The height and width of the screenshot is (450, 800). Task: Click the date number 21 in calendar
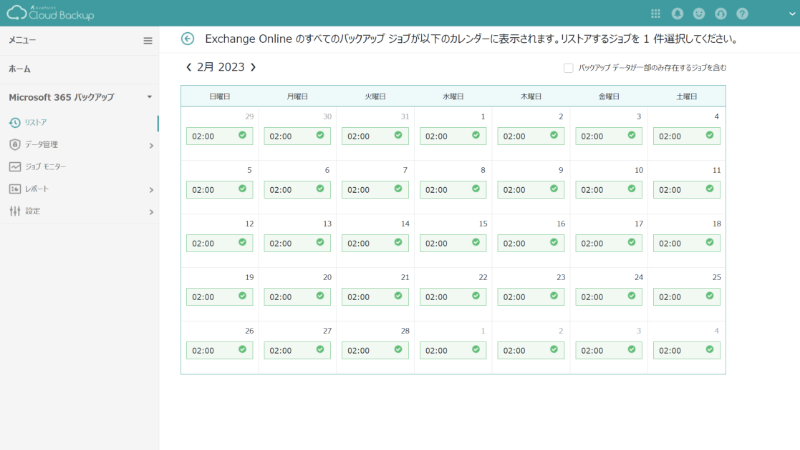(405, 278)
